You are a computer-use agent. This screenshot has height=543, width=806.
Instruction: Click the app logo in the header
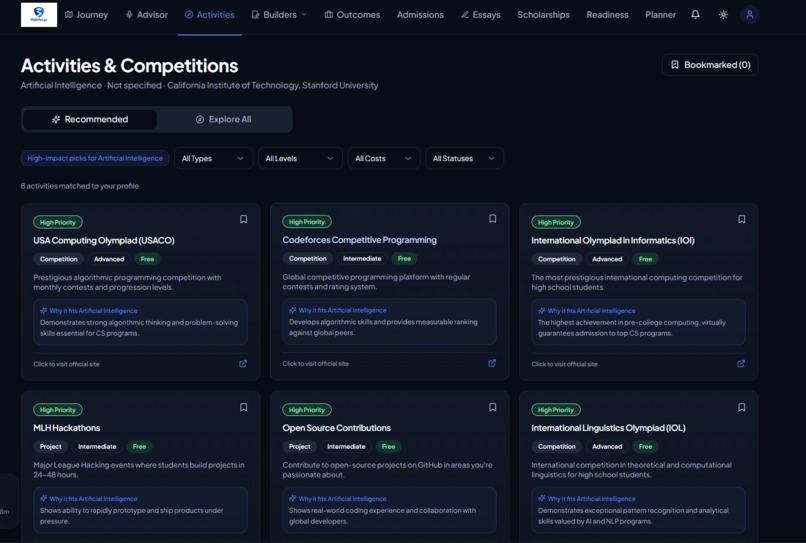(39, 14)
